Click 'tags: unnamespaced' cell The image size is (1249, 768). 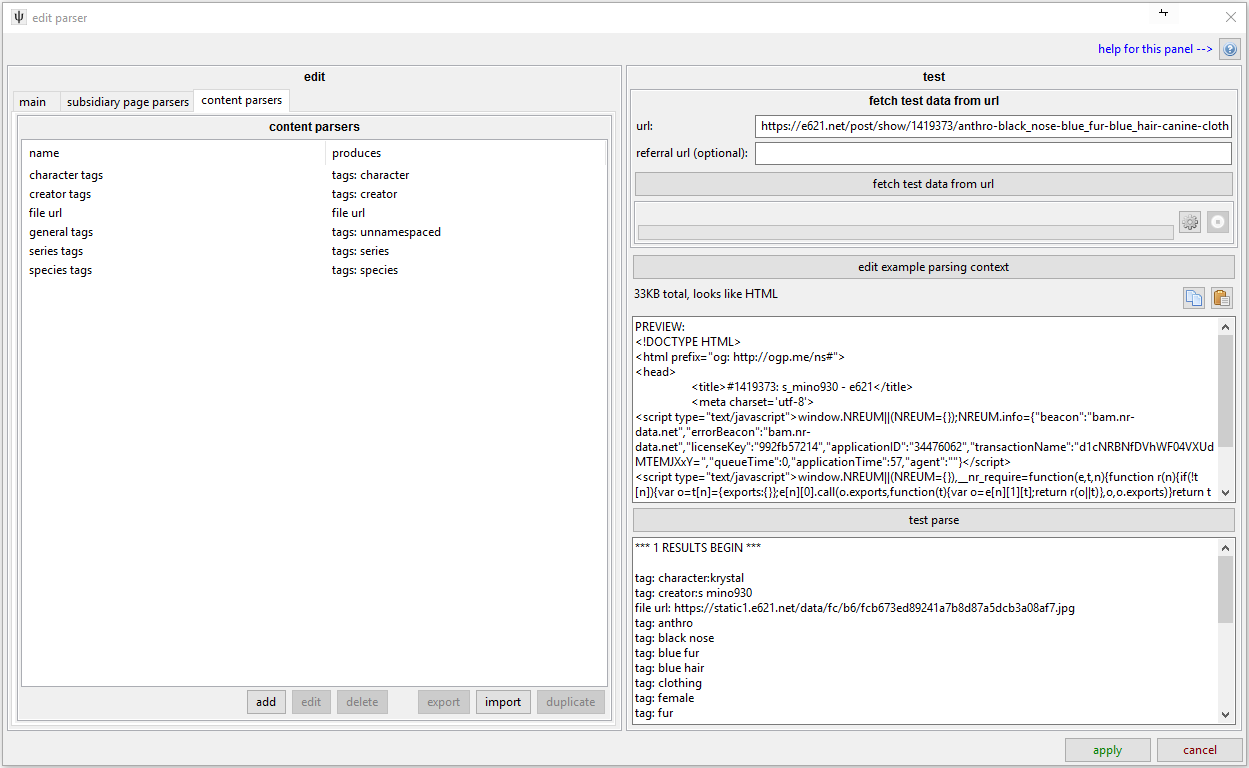tap(386, 232)
